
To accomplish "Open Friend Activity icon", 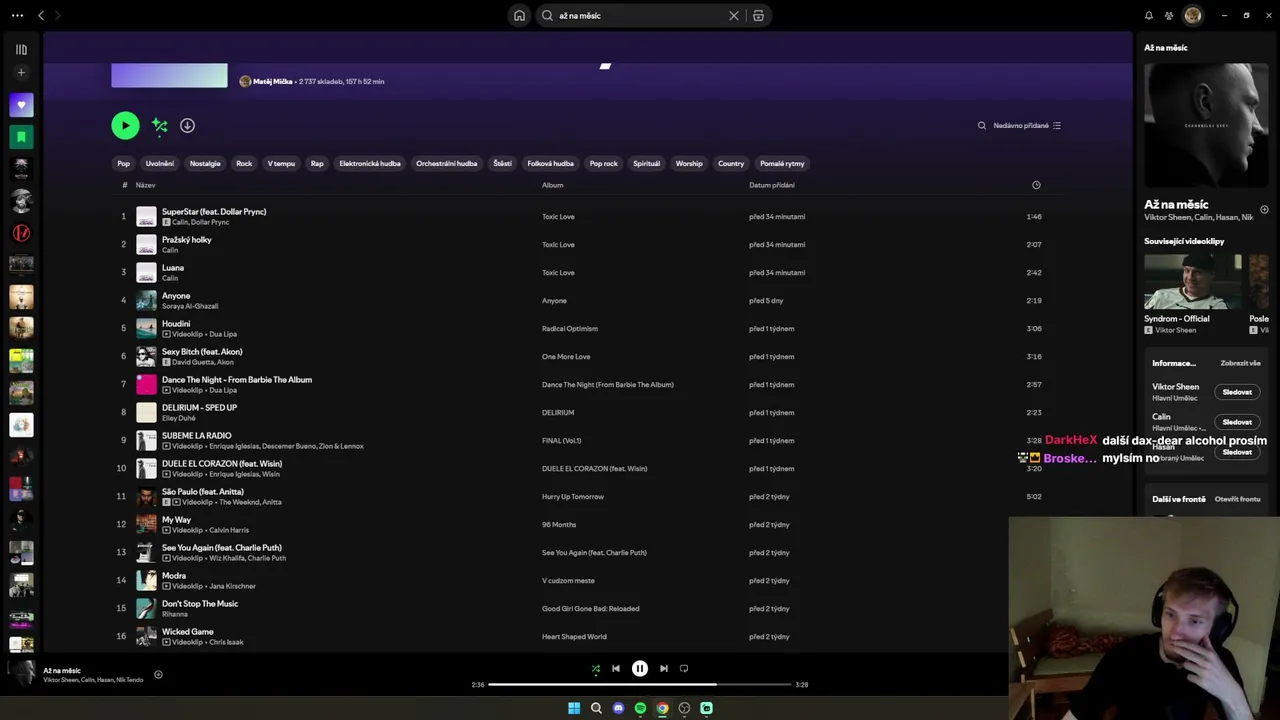I will coord(1169,15).
